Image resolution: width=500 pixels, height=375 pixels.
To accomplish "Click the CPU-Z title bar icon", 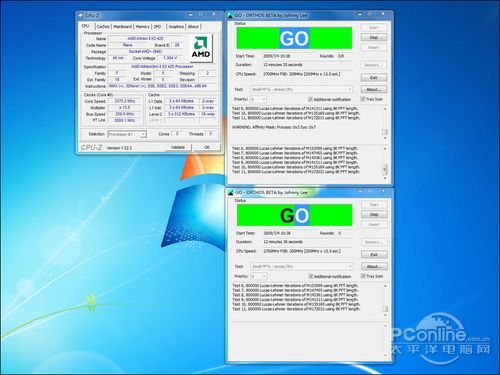I will [x=80, y=16].
